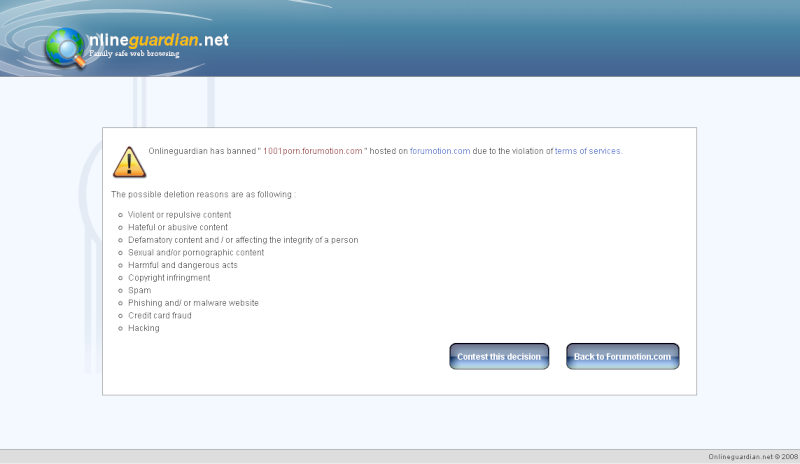Click the Onlineguardian globe magnifier logo
This screenshot has height=464, width=800.
tap(66, 48)
